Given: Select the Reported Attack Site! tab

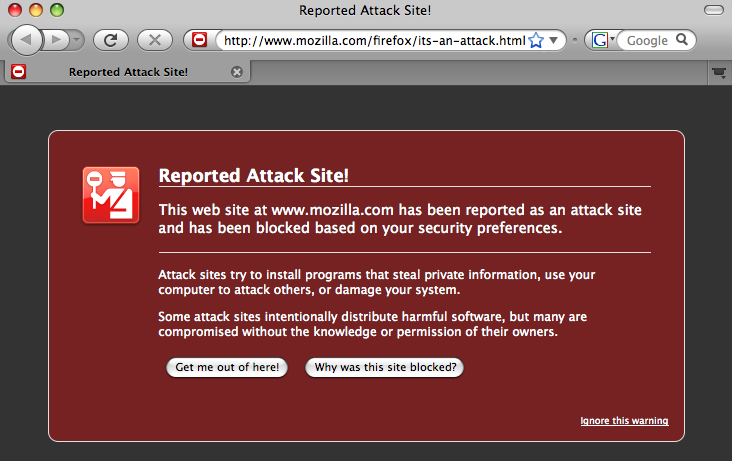Looking at the screenshot, I should tap(128, 72).
